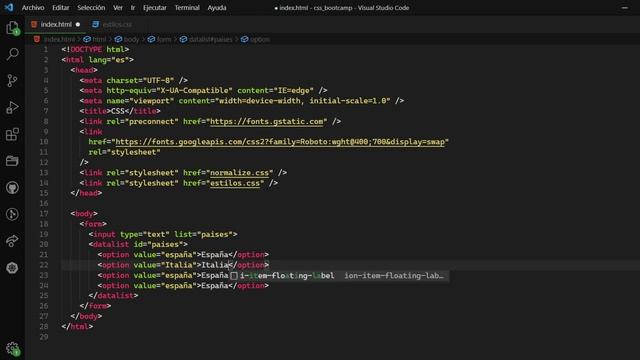Select index.html in the breadcrumbs
The height and width of the screenshot is (360, 640).
click(x=59, y=39)
